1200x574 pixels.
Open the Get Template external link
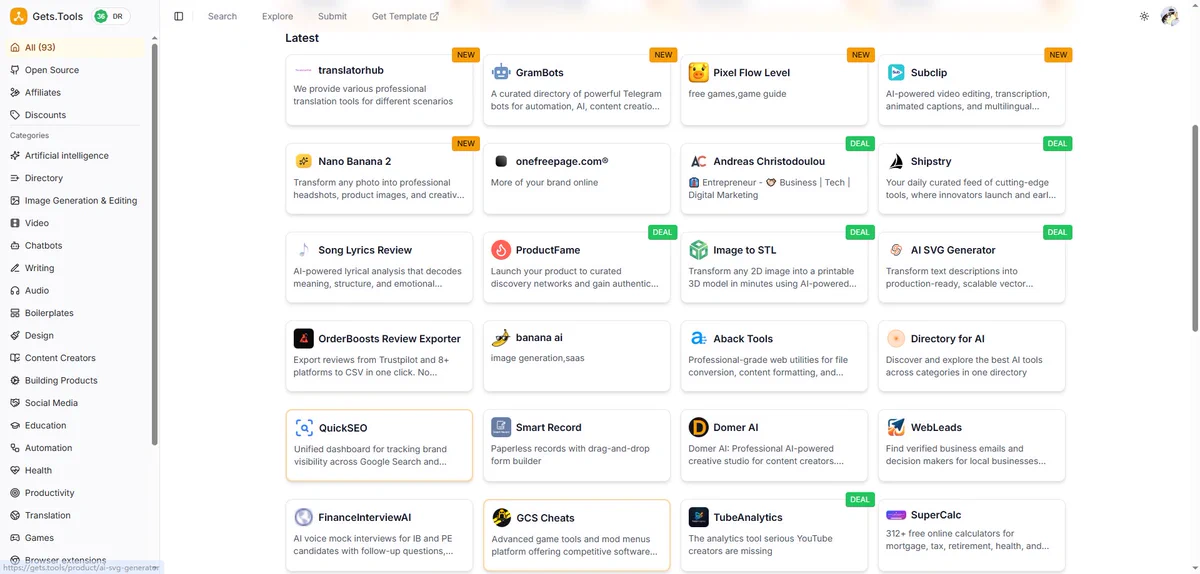coord(405,16)
